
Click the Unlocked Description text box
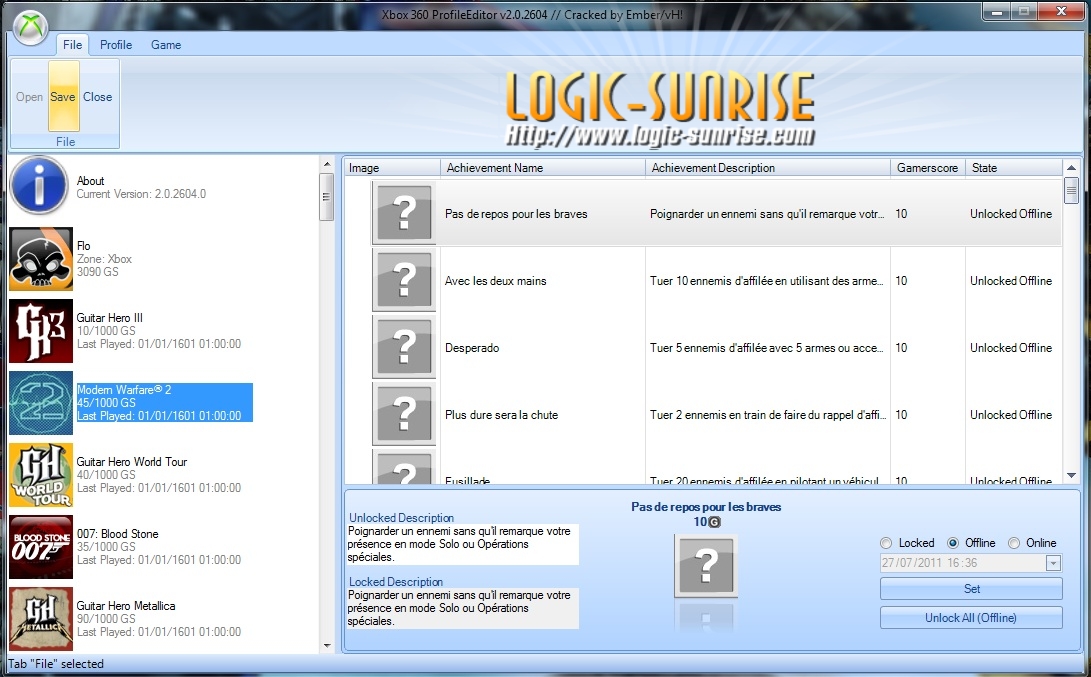[463, 544]
